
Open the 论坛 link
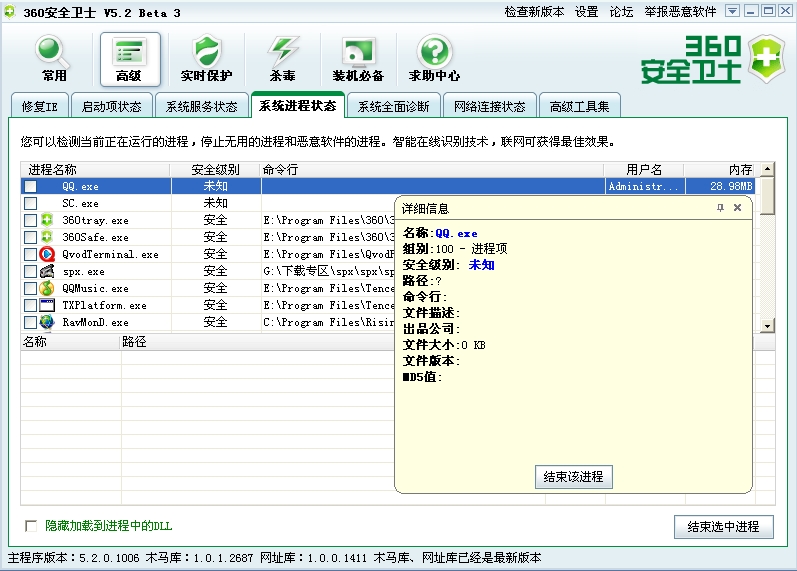coord(621,12)
